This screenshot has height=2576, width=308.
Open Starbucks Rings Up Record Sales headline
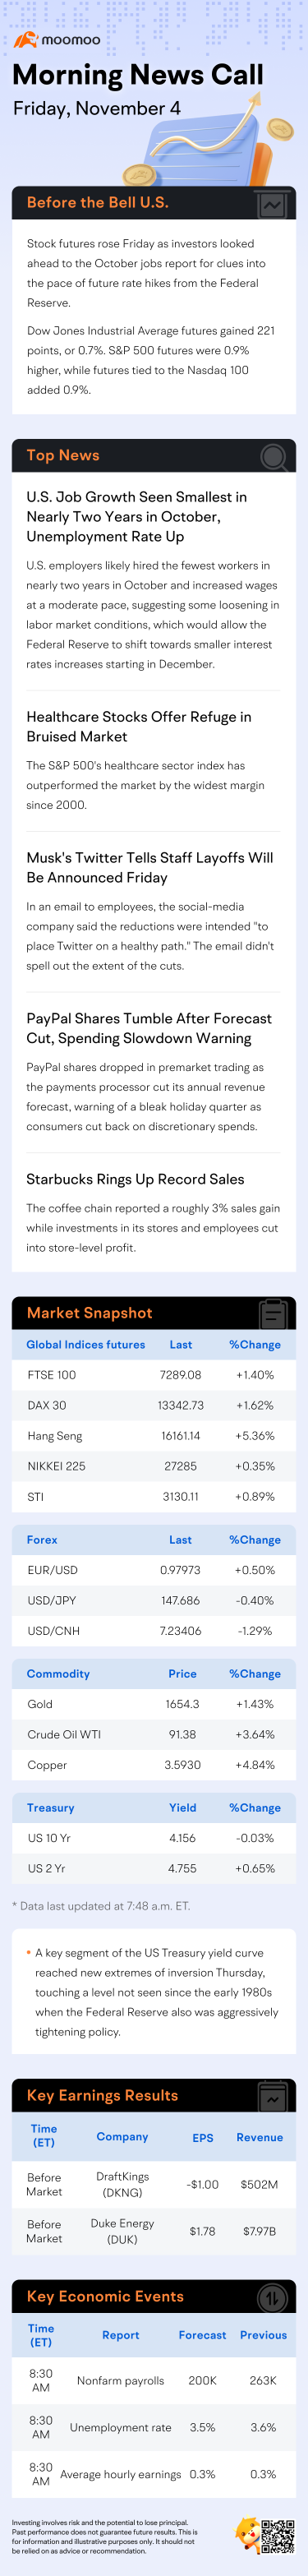(135, 1180)
